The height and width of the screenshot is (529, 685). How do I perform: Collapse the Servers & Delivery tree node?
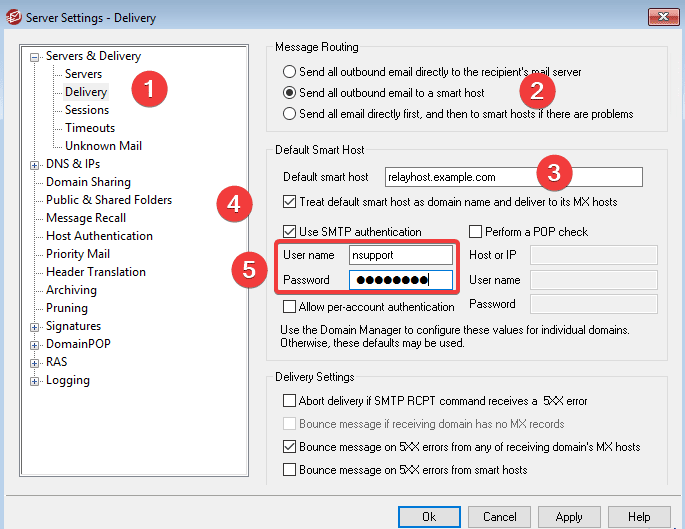click(34, 57)
